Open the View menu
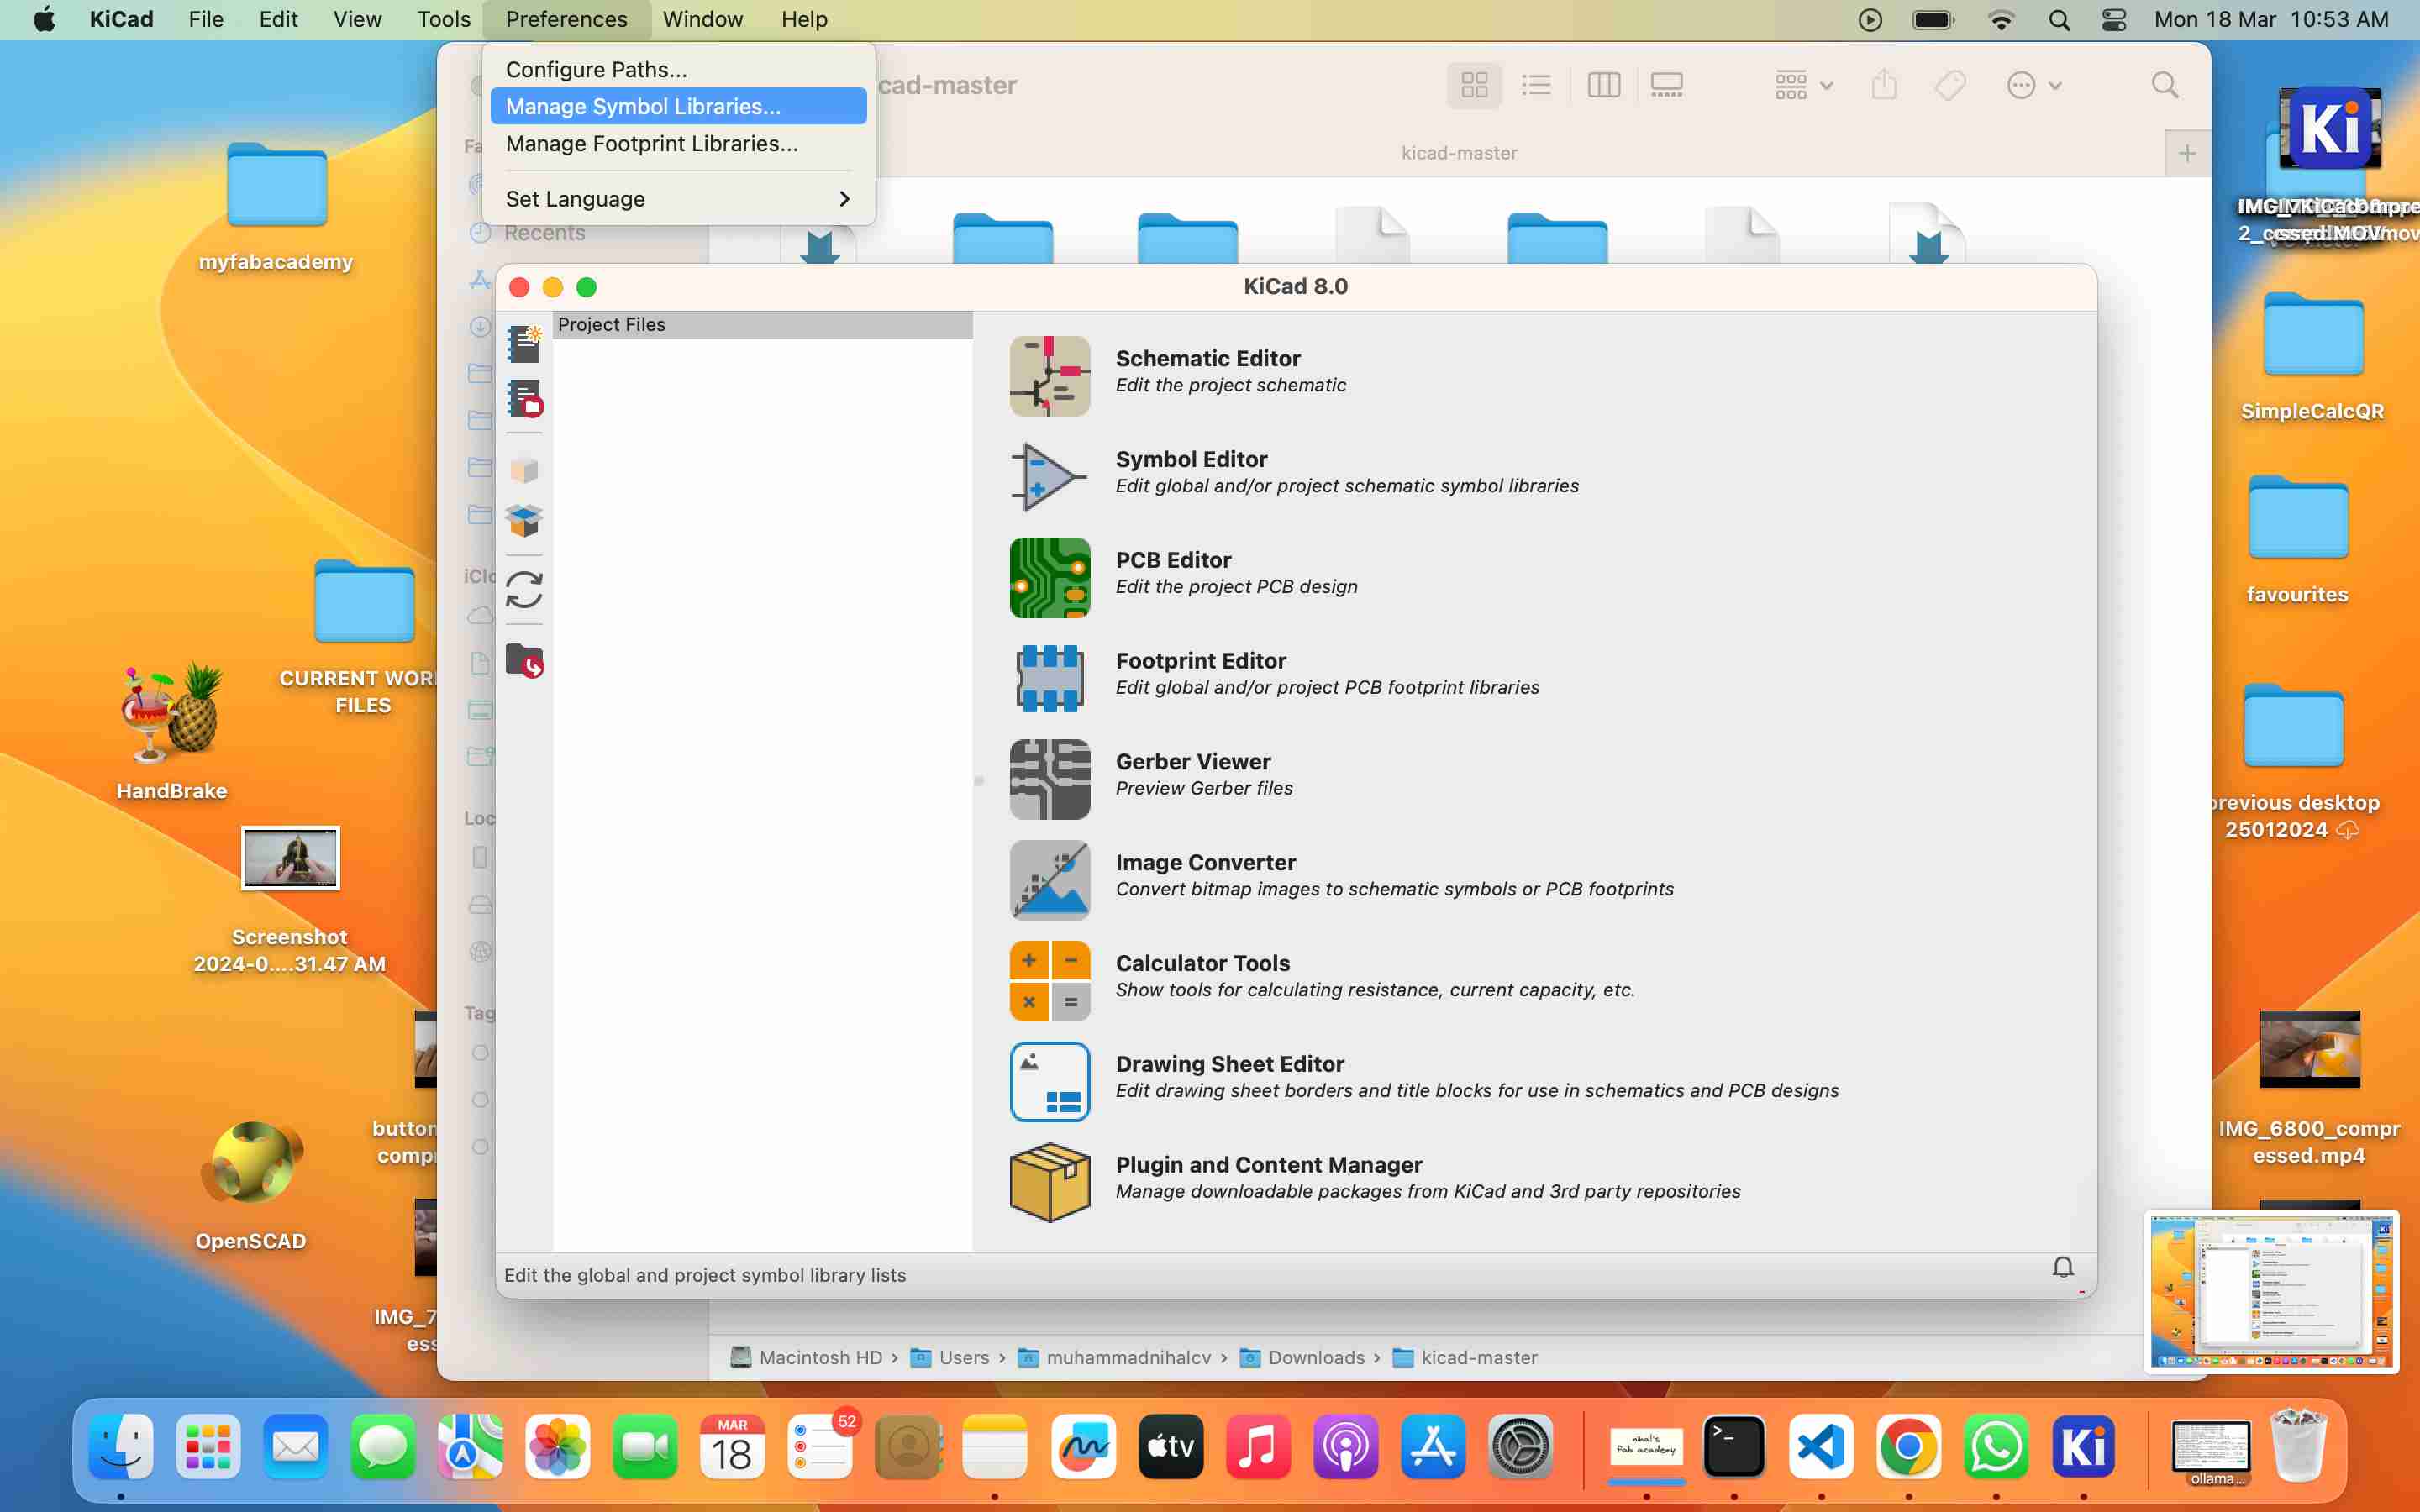 357,19
